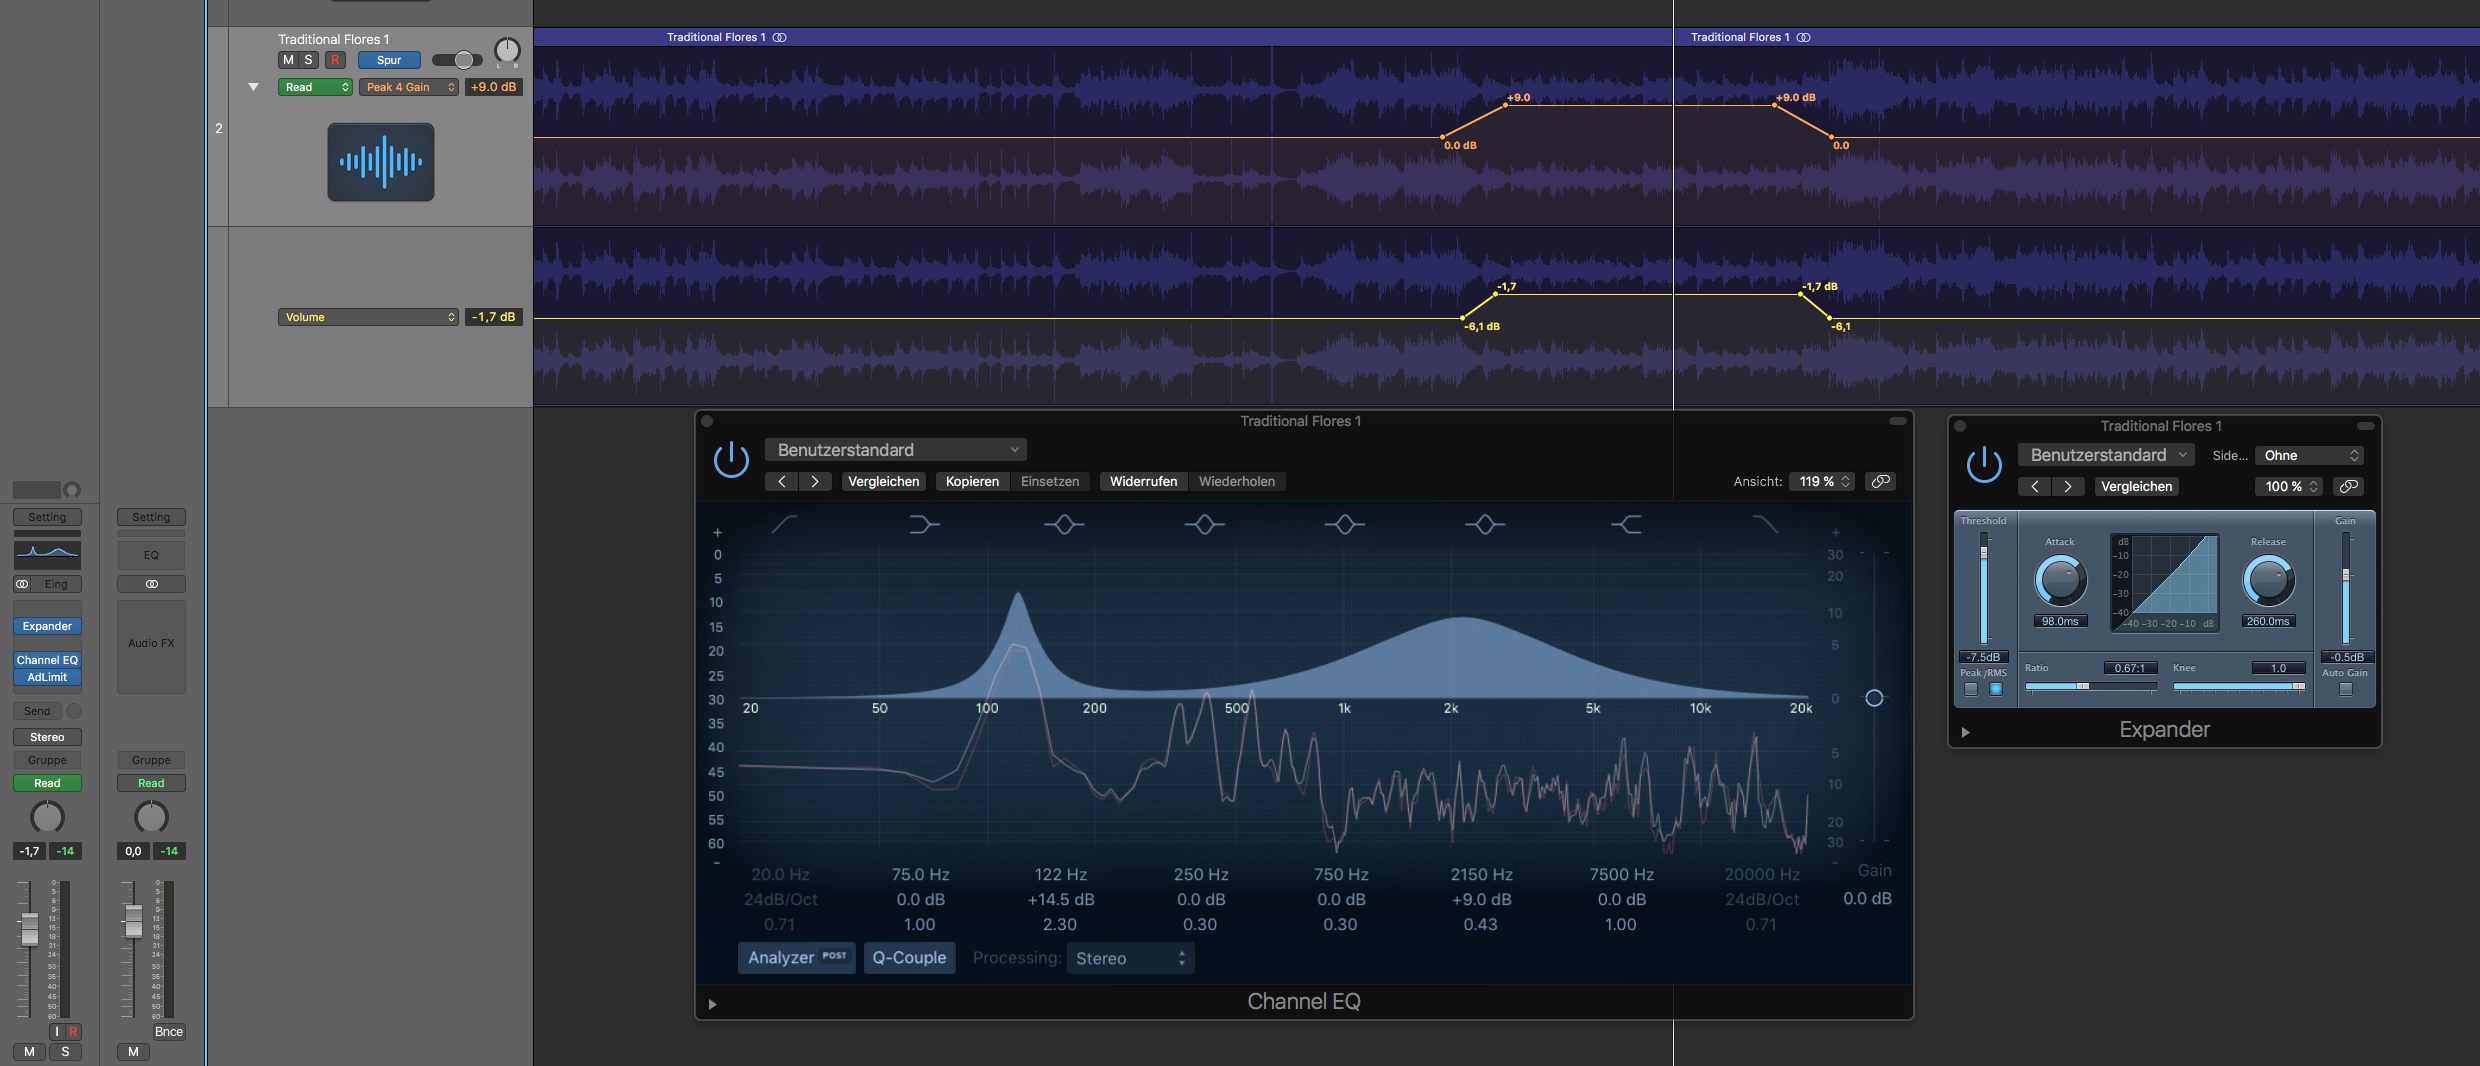Enable the Auto Gain checkbox in Expander
The height and width of the screenshot is (1066, 2480).
click(x=2345, y=689)
